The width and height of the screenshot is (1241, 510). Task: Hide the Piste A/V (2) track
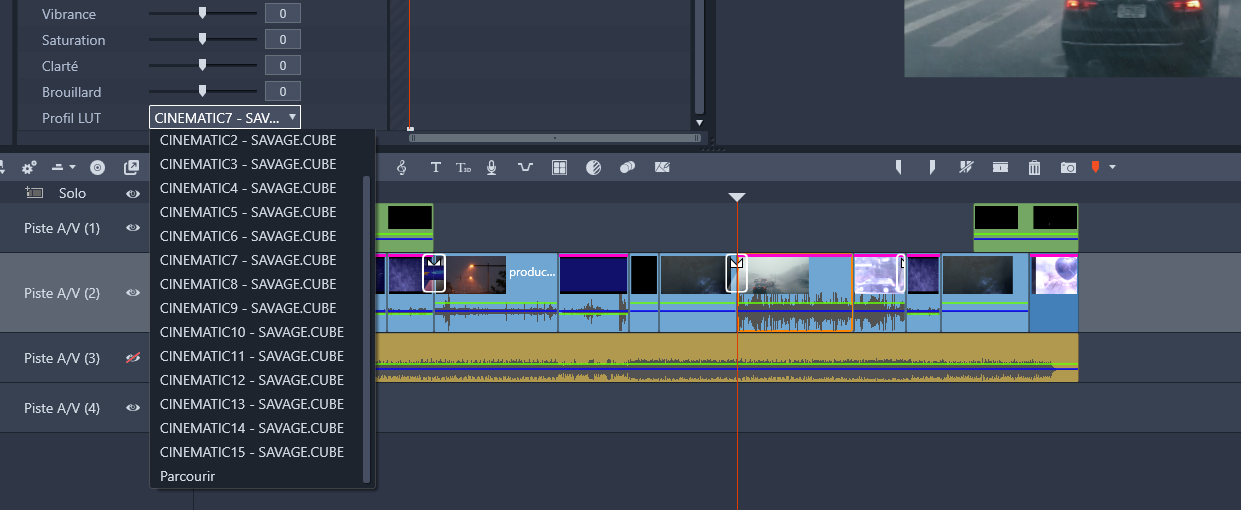[132, 293]
